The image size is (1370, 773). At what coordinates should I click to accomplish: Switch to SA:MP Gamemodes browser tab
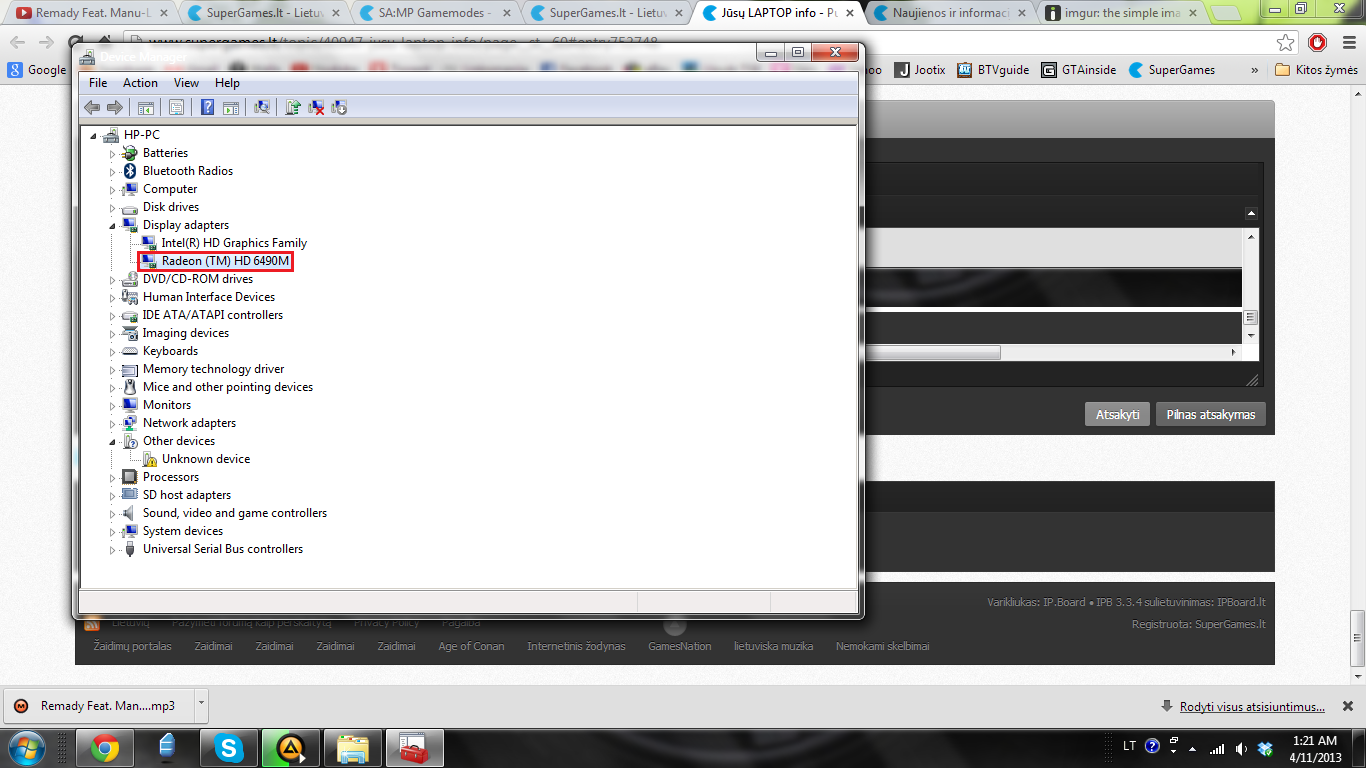tap(435, 13)
